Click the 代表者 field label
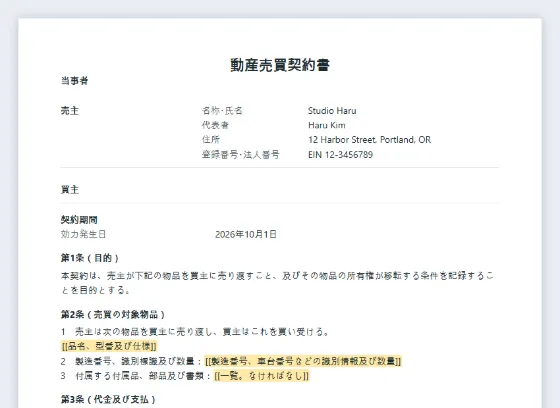 (215, 125)
